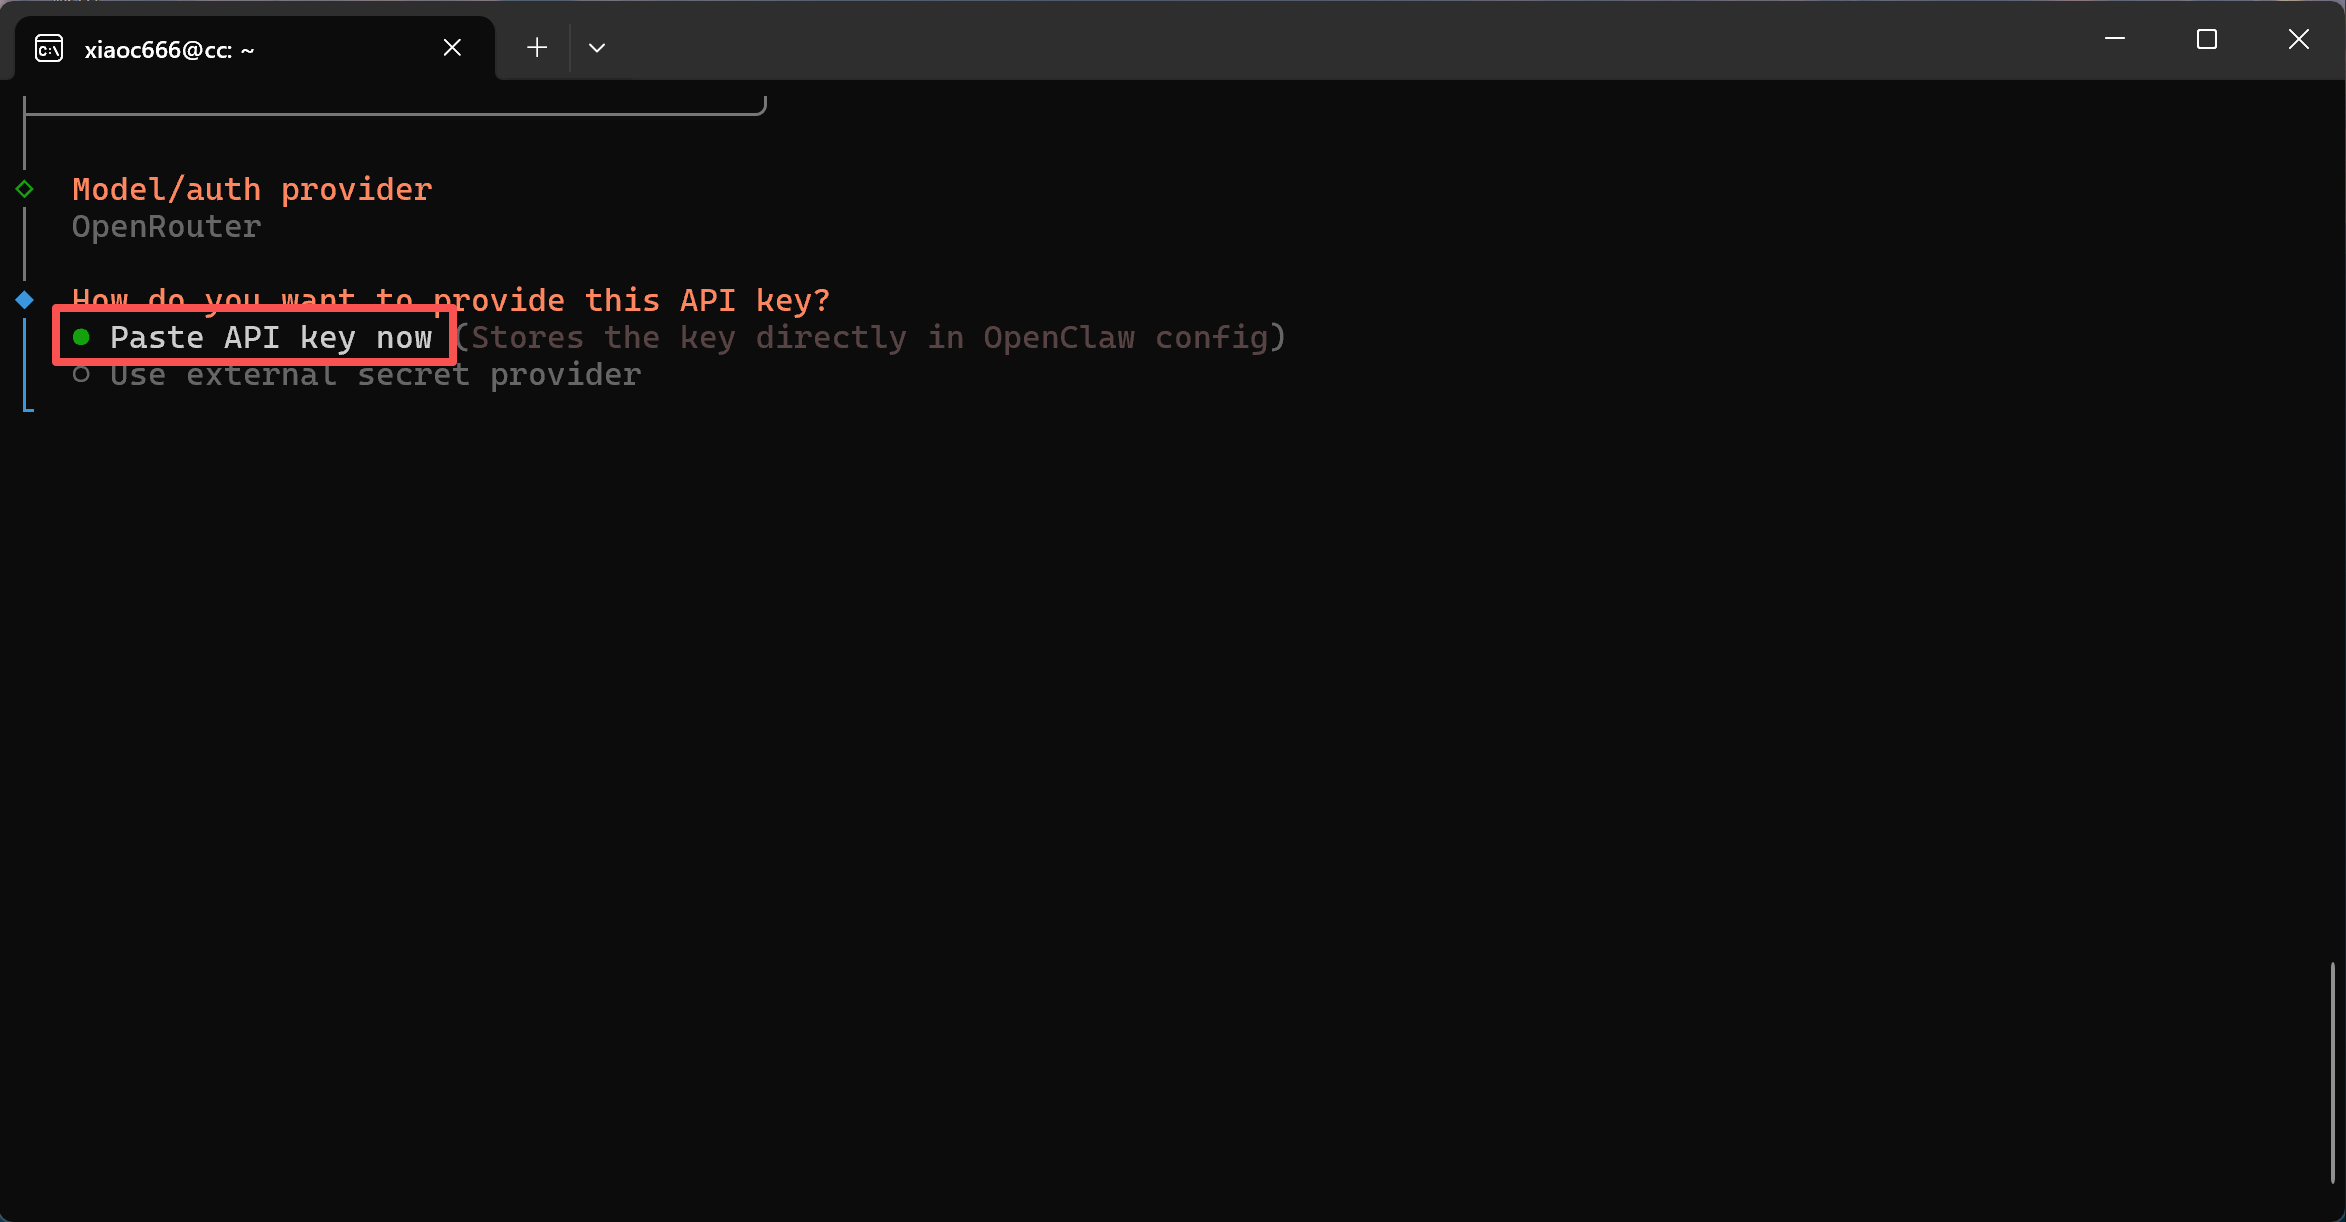Select the Paste API key now radio option
The height and width of the screenshot is (1222, 2346).
270,338
